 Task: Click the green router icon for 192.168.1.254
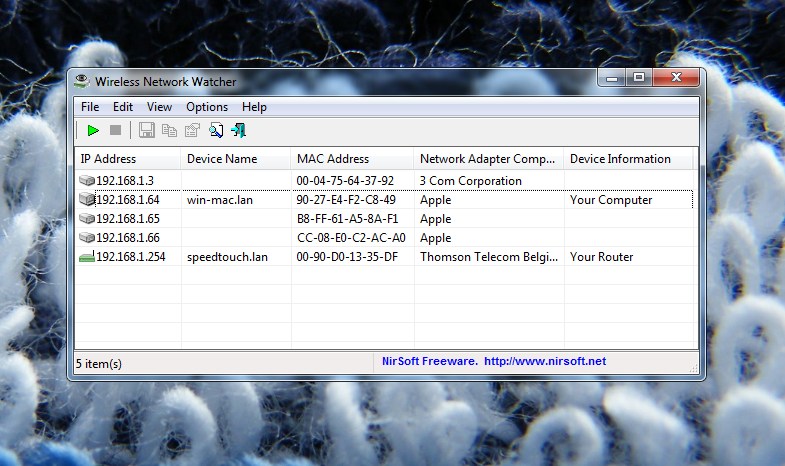point(87,257)
